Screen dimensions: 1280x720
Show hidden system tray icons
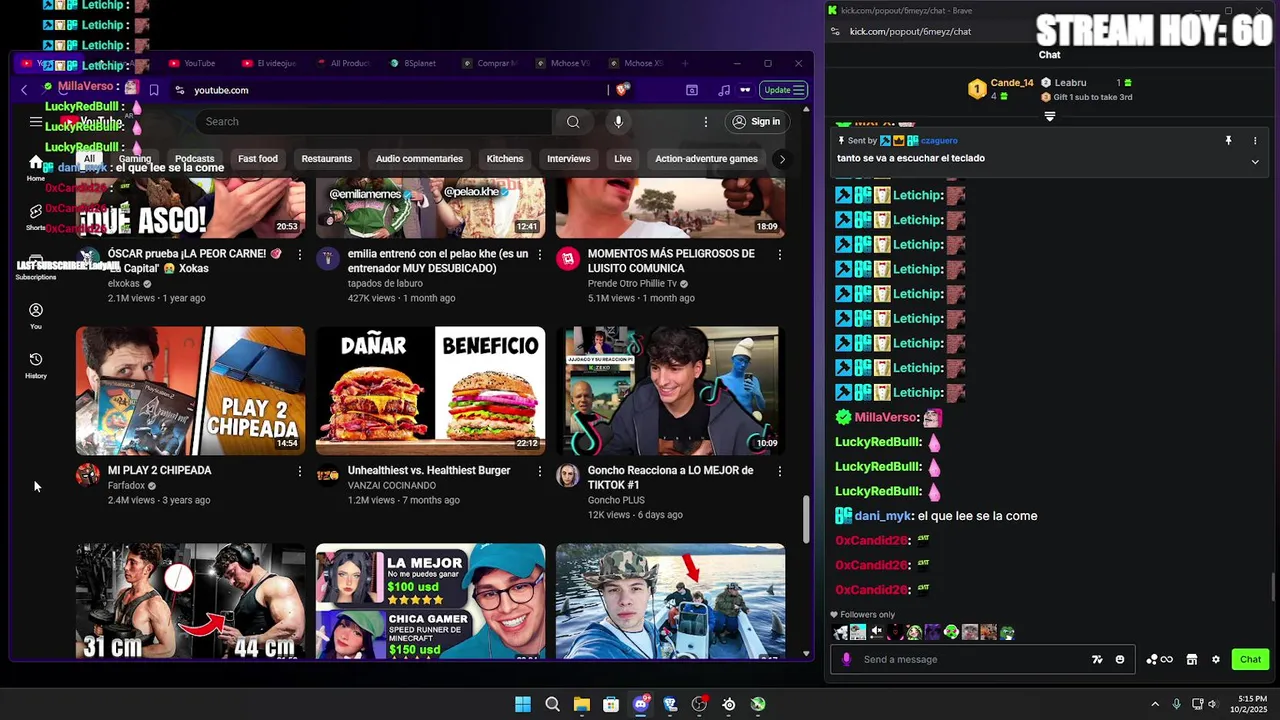(1155, 704)
